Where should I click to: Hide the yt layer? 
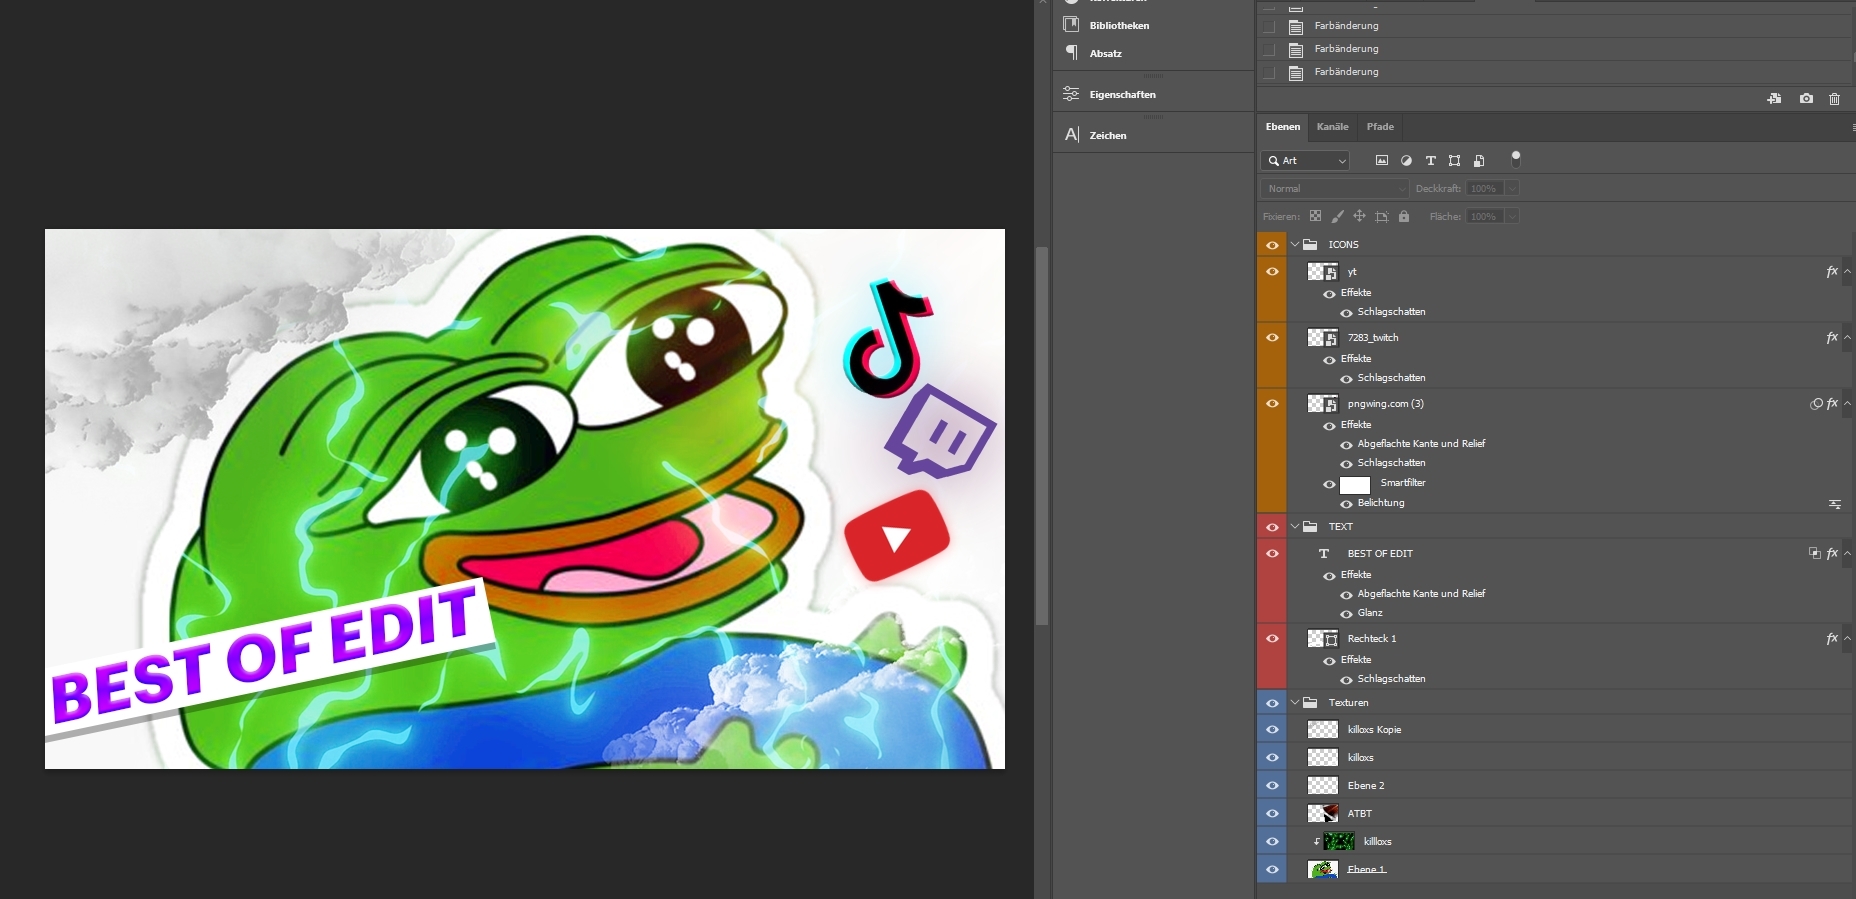pyautogui.click(x=1272, y=272)
